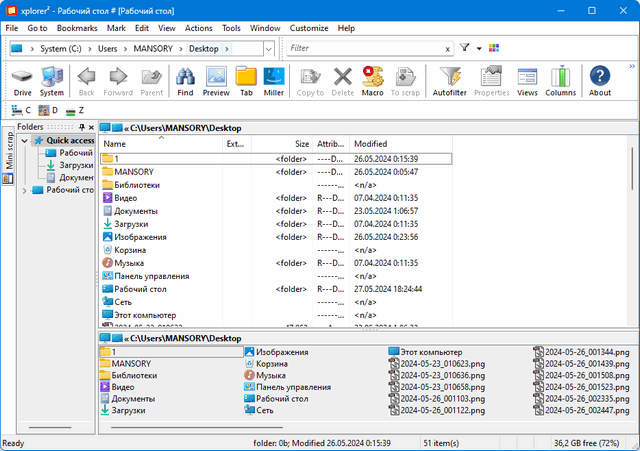
Task: Click the Mini scrap side tab
Action: coord(8,154)
